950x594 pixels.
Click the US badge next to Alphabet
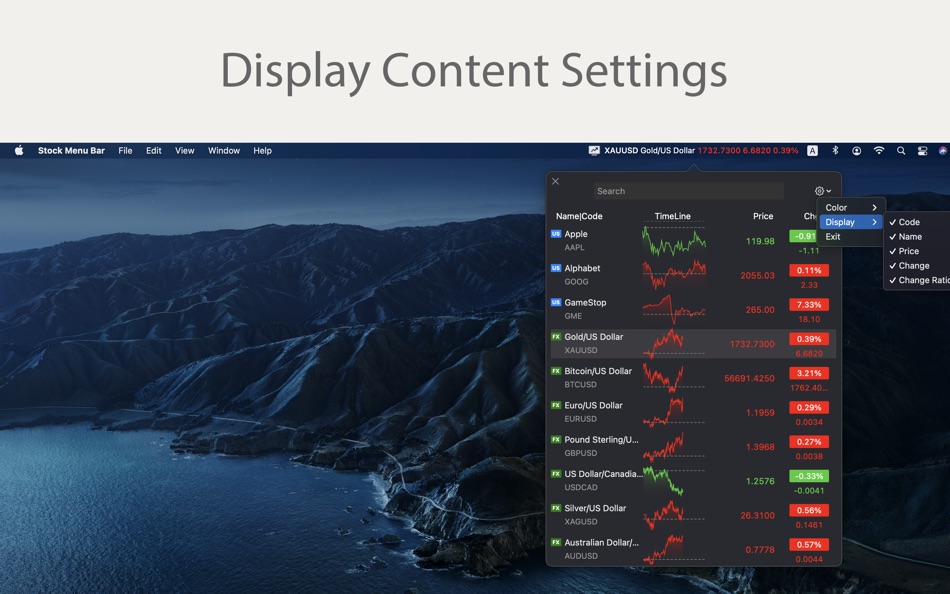point(556,268)
